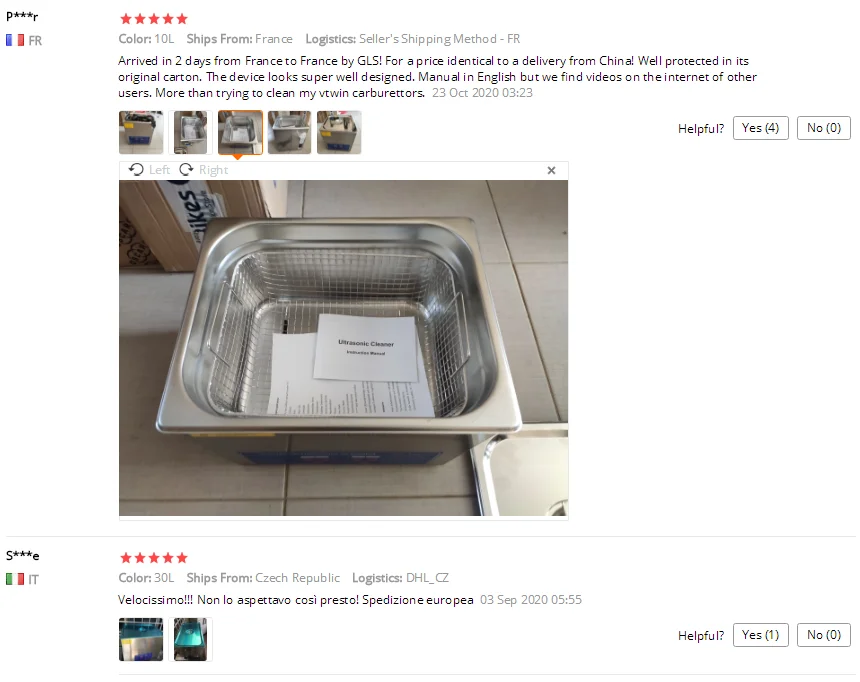The height and width of the screenshot is (682, 860).
Task: Close the enlarged photo viewer
Action: coord(551,171)
